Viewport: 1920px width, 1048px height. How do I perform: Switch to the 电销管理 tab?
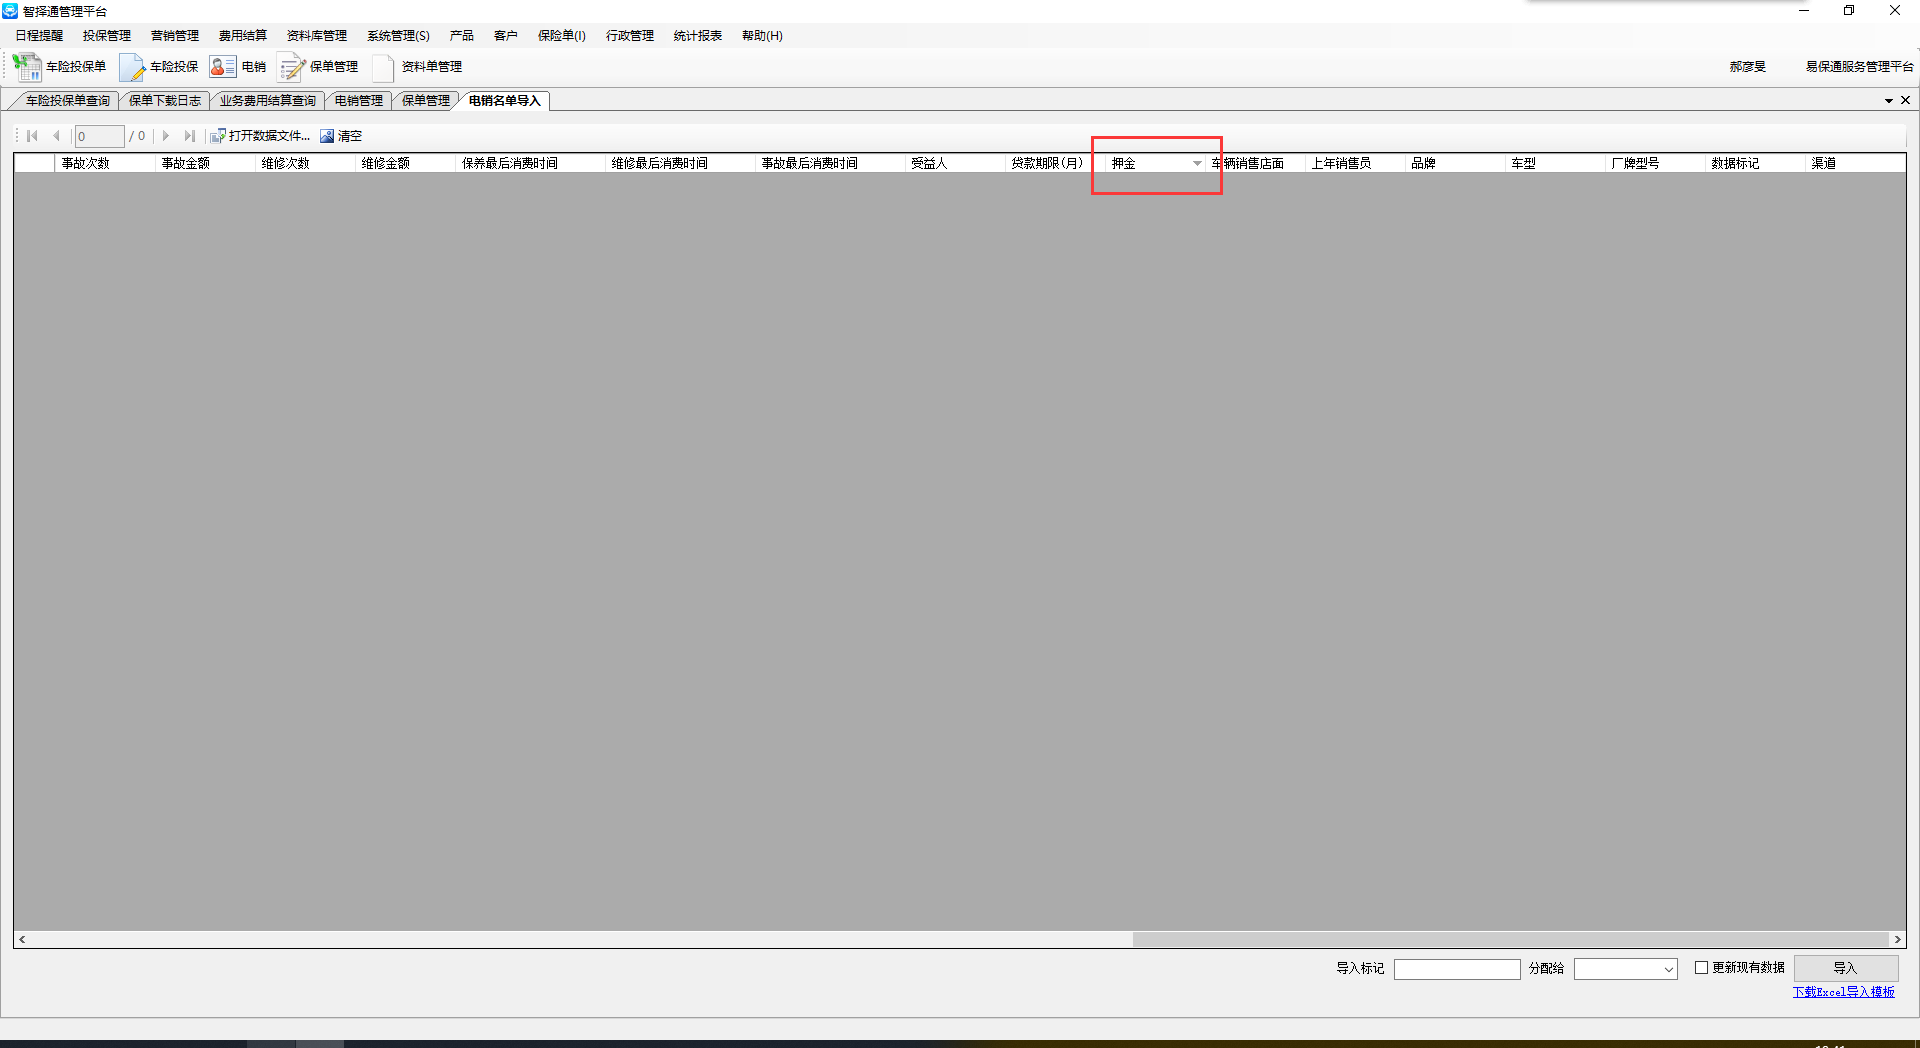pos(359,101)
